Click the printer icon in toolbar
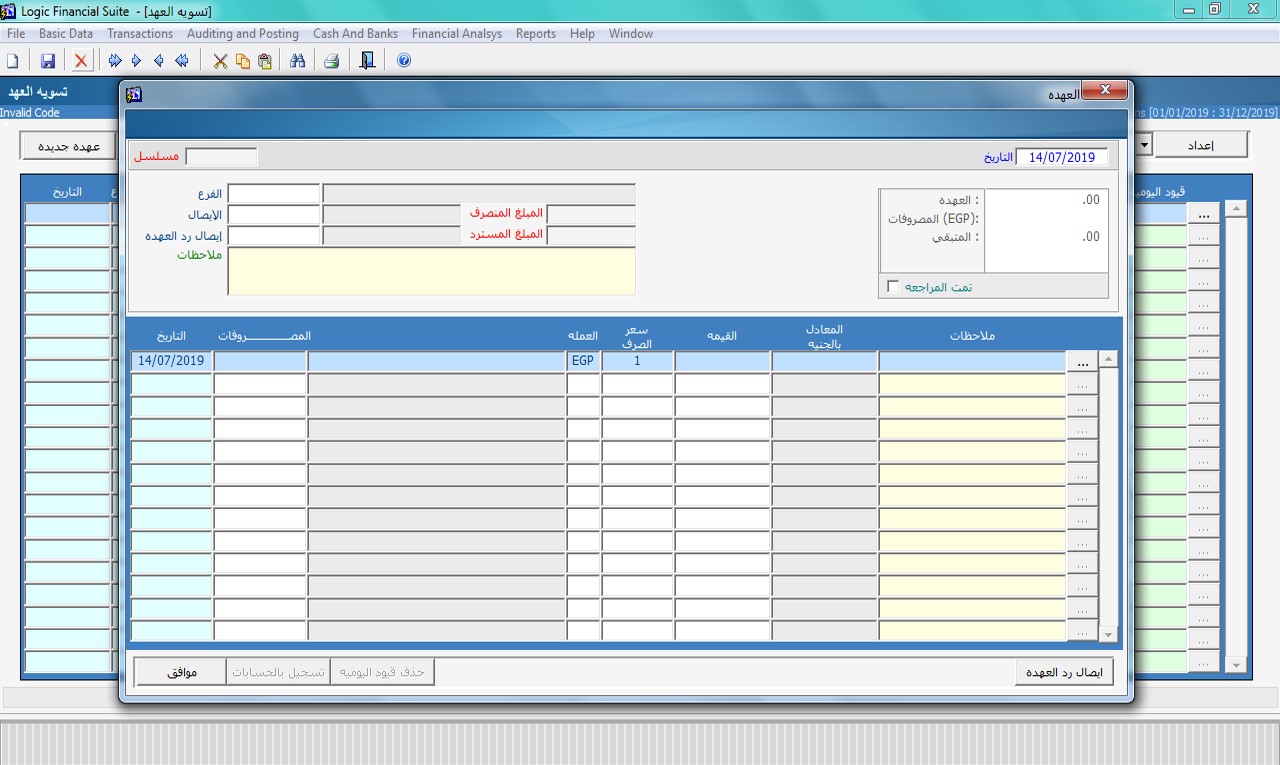Viewport: 1280px width, 765px height. [331, 61]
